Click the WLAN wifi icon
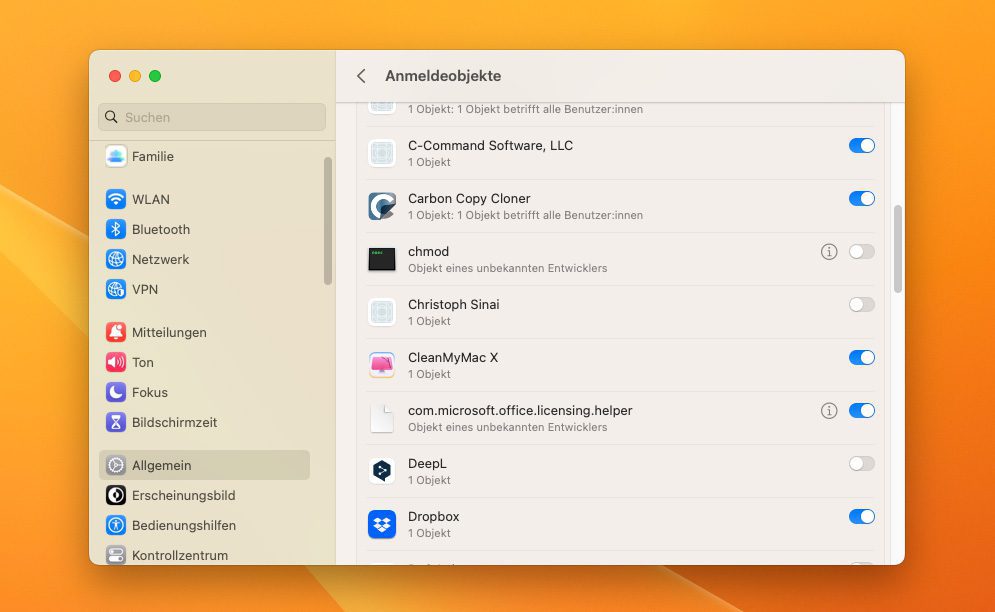995x612 pixels. (115, 199)
